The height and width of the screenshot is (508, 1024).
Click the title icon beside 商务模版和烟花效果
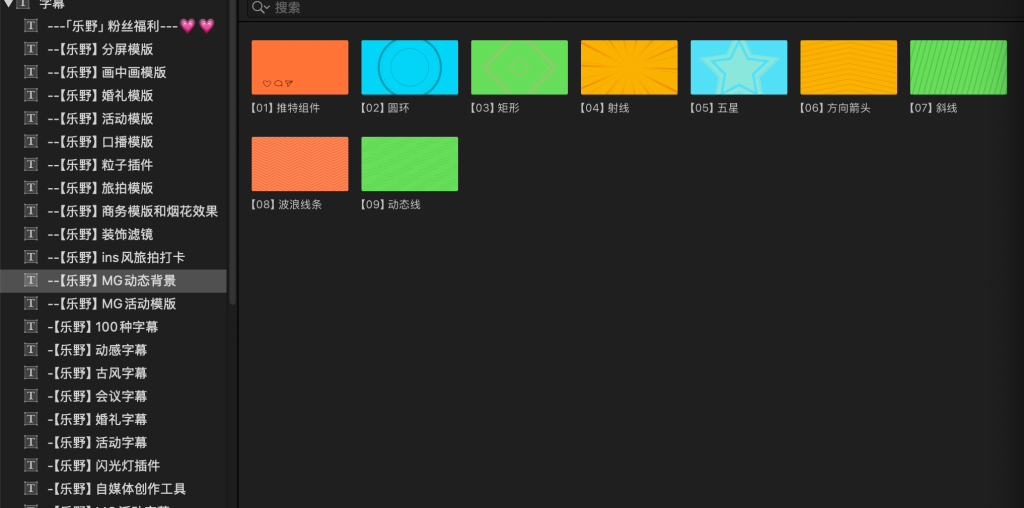pyautogui.click(x=31, y=211)
